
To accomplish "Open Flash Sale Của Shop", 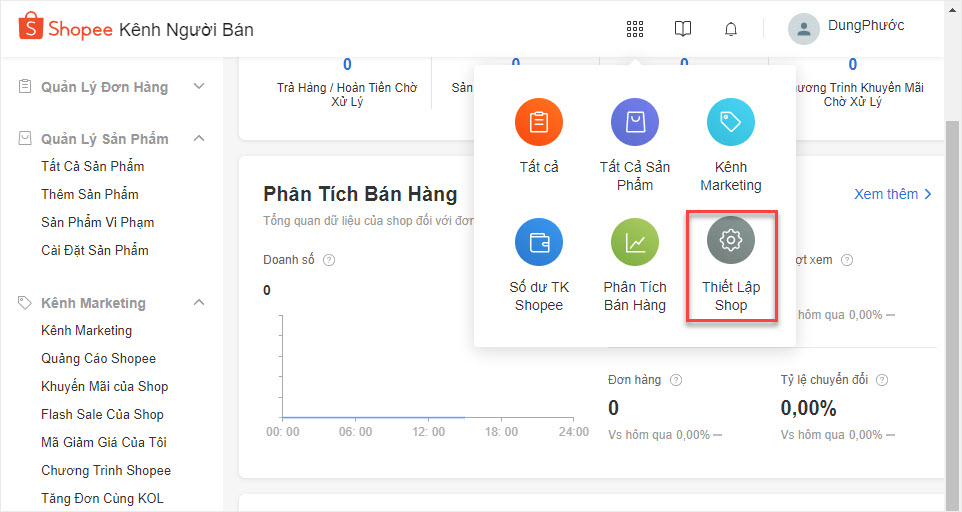I will (102, 415).
